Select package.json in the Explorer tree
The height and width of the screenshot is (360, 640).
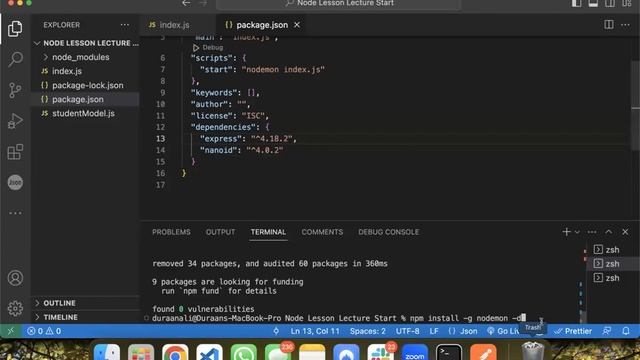(86, 99)
